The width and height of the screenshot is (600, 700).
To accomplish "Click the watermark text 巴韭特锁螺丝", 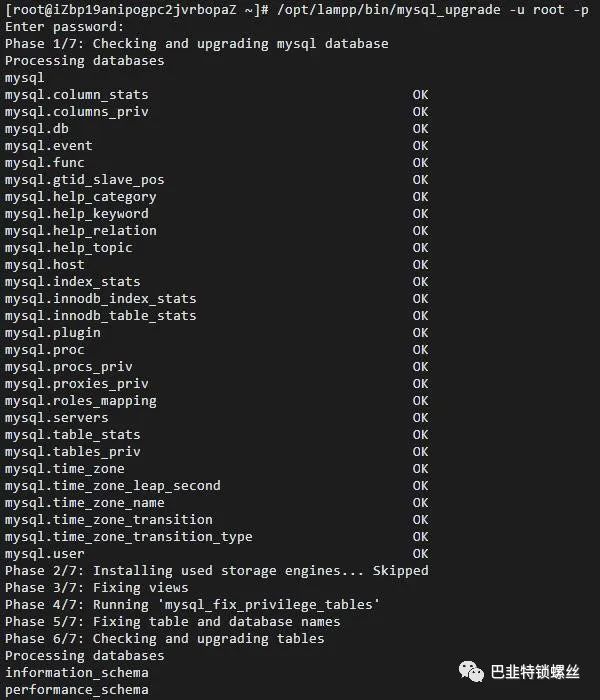I will (x=535, y=671).
